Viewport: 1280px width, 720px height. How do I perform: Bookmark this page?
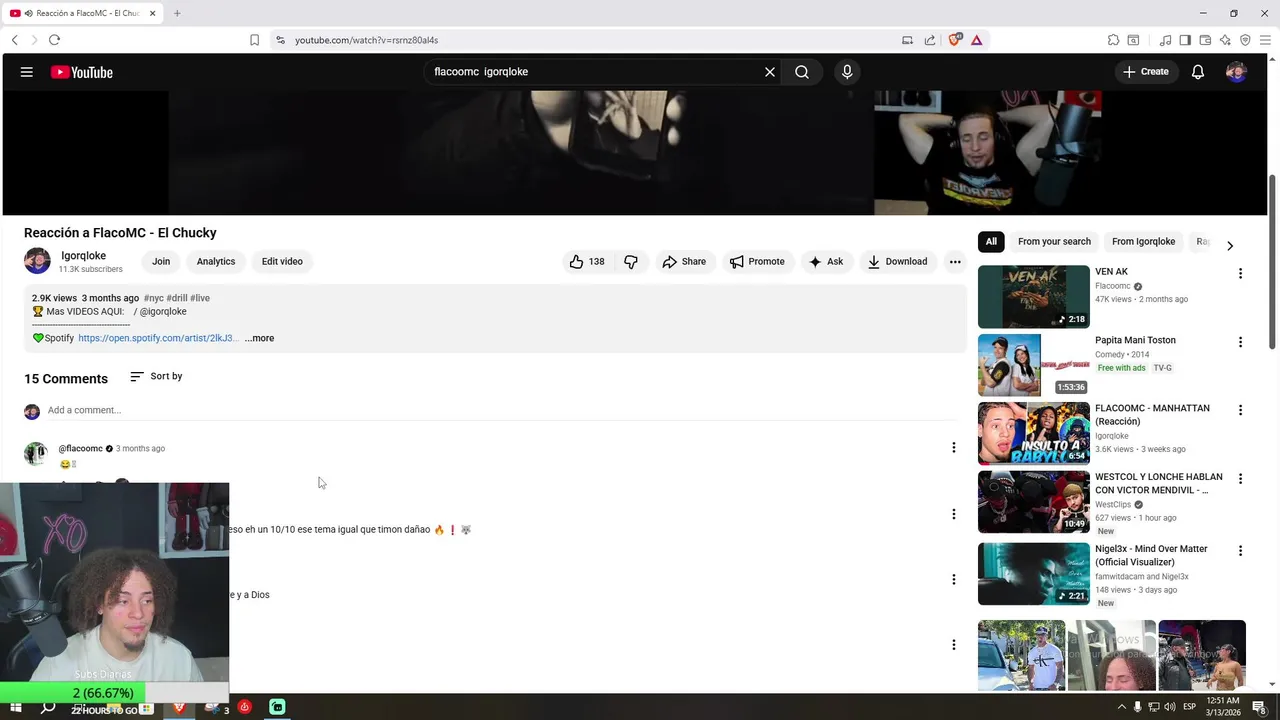(x=254, y=40)
